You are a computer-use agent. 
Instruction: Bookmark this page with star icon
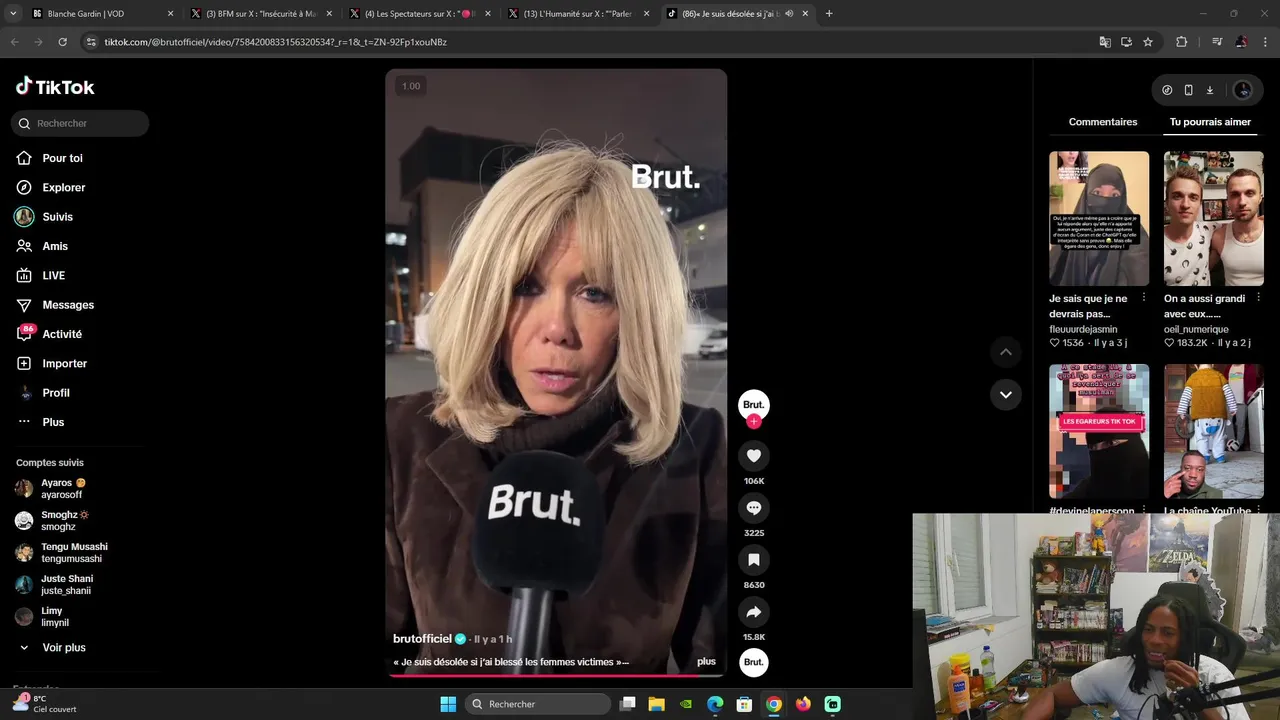click(1148, 42)
